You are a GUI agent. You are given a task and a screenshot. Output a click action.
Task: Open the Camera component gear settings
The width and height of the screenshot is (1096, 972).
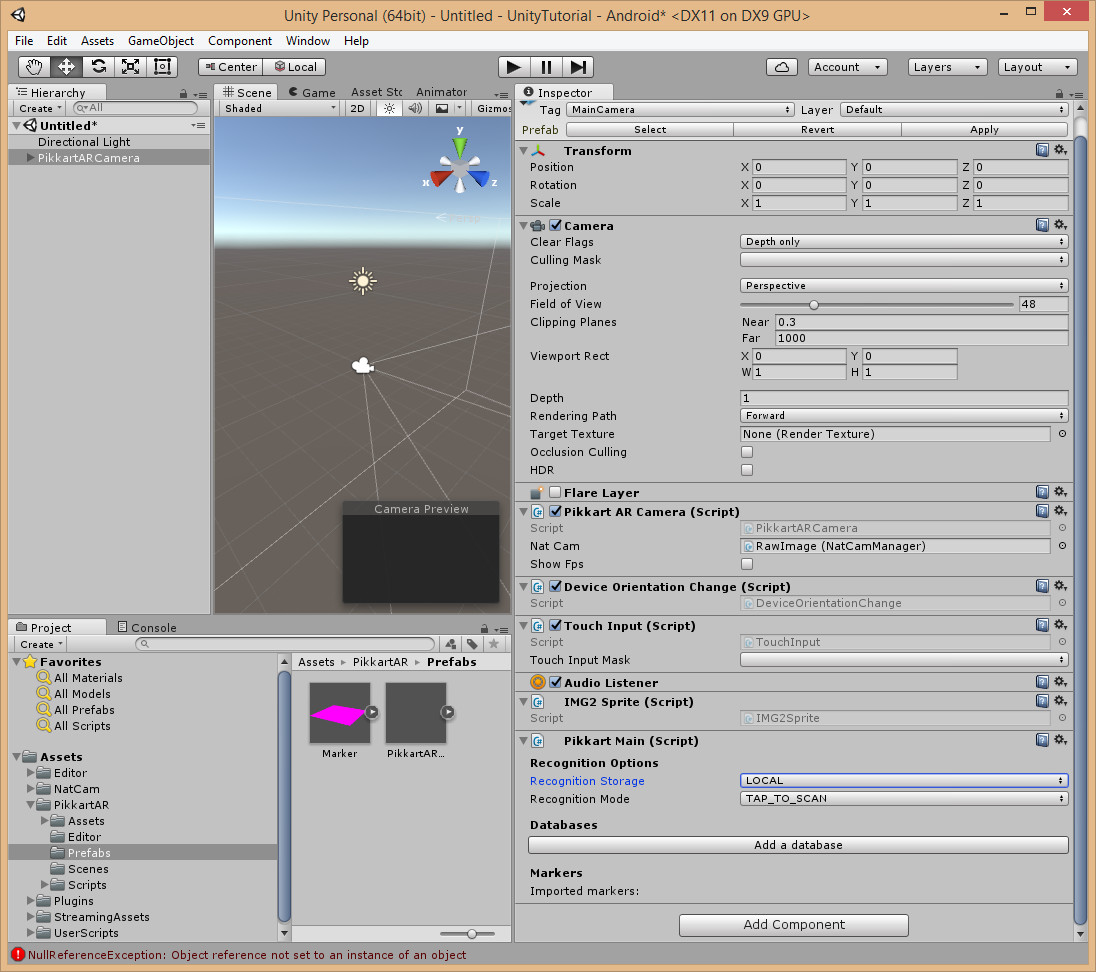[1060, 226]
